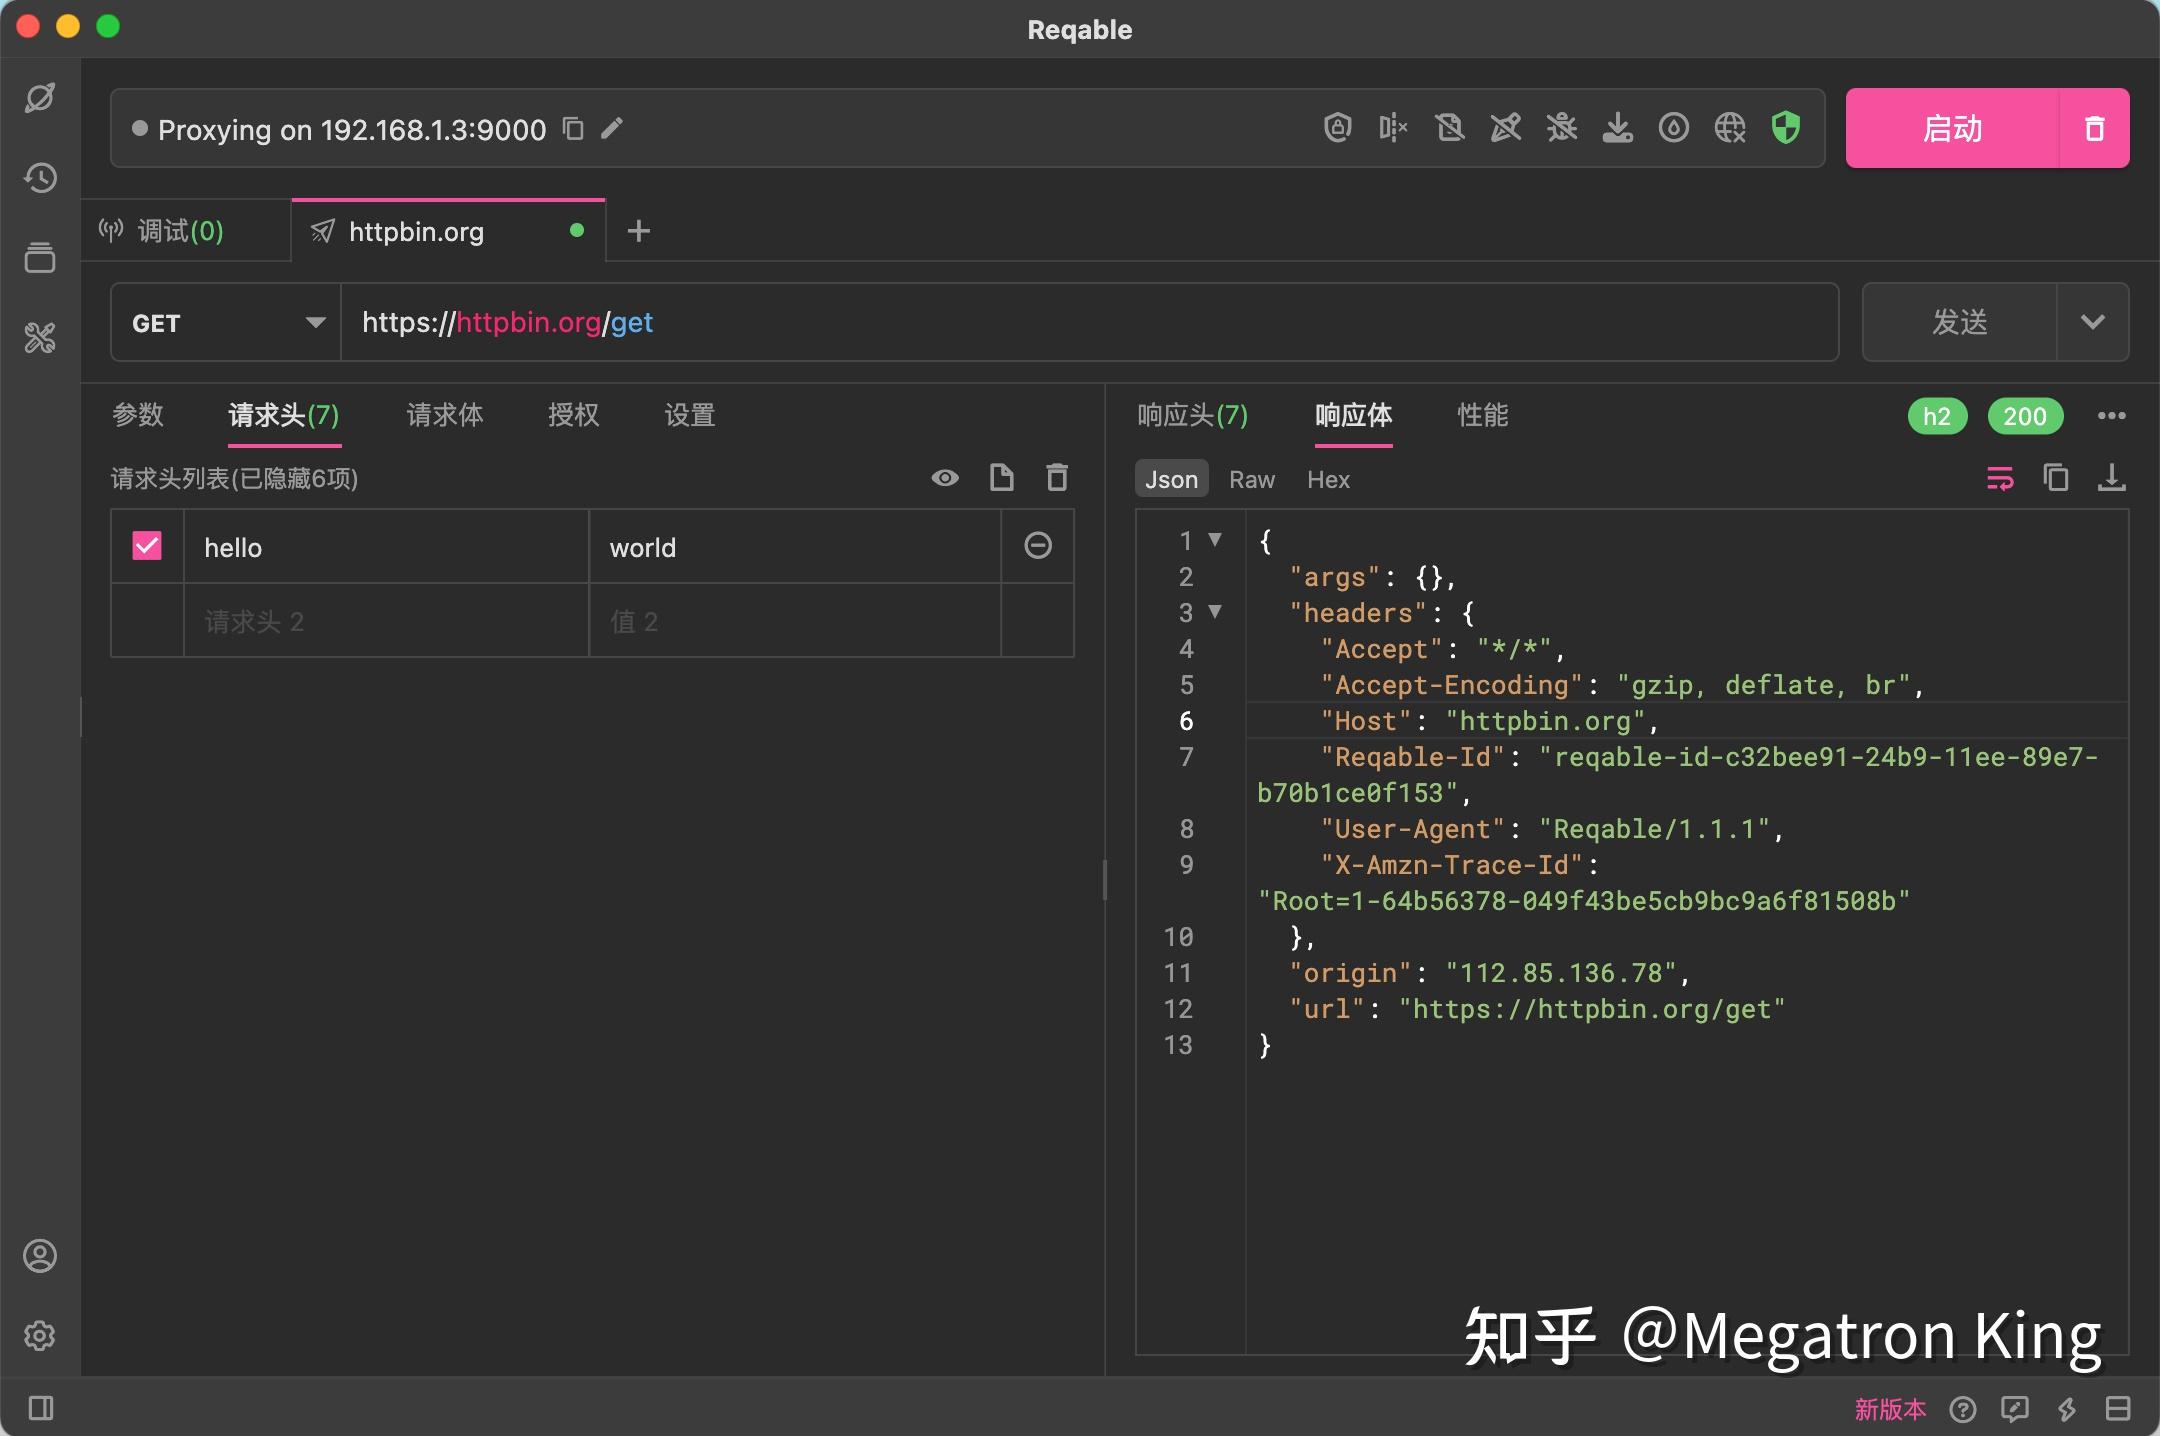Screen dimensions: 2160x1436
Task: Toggle word wrap in response body
Action: point(2000,478)
